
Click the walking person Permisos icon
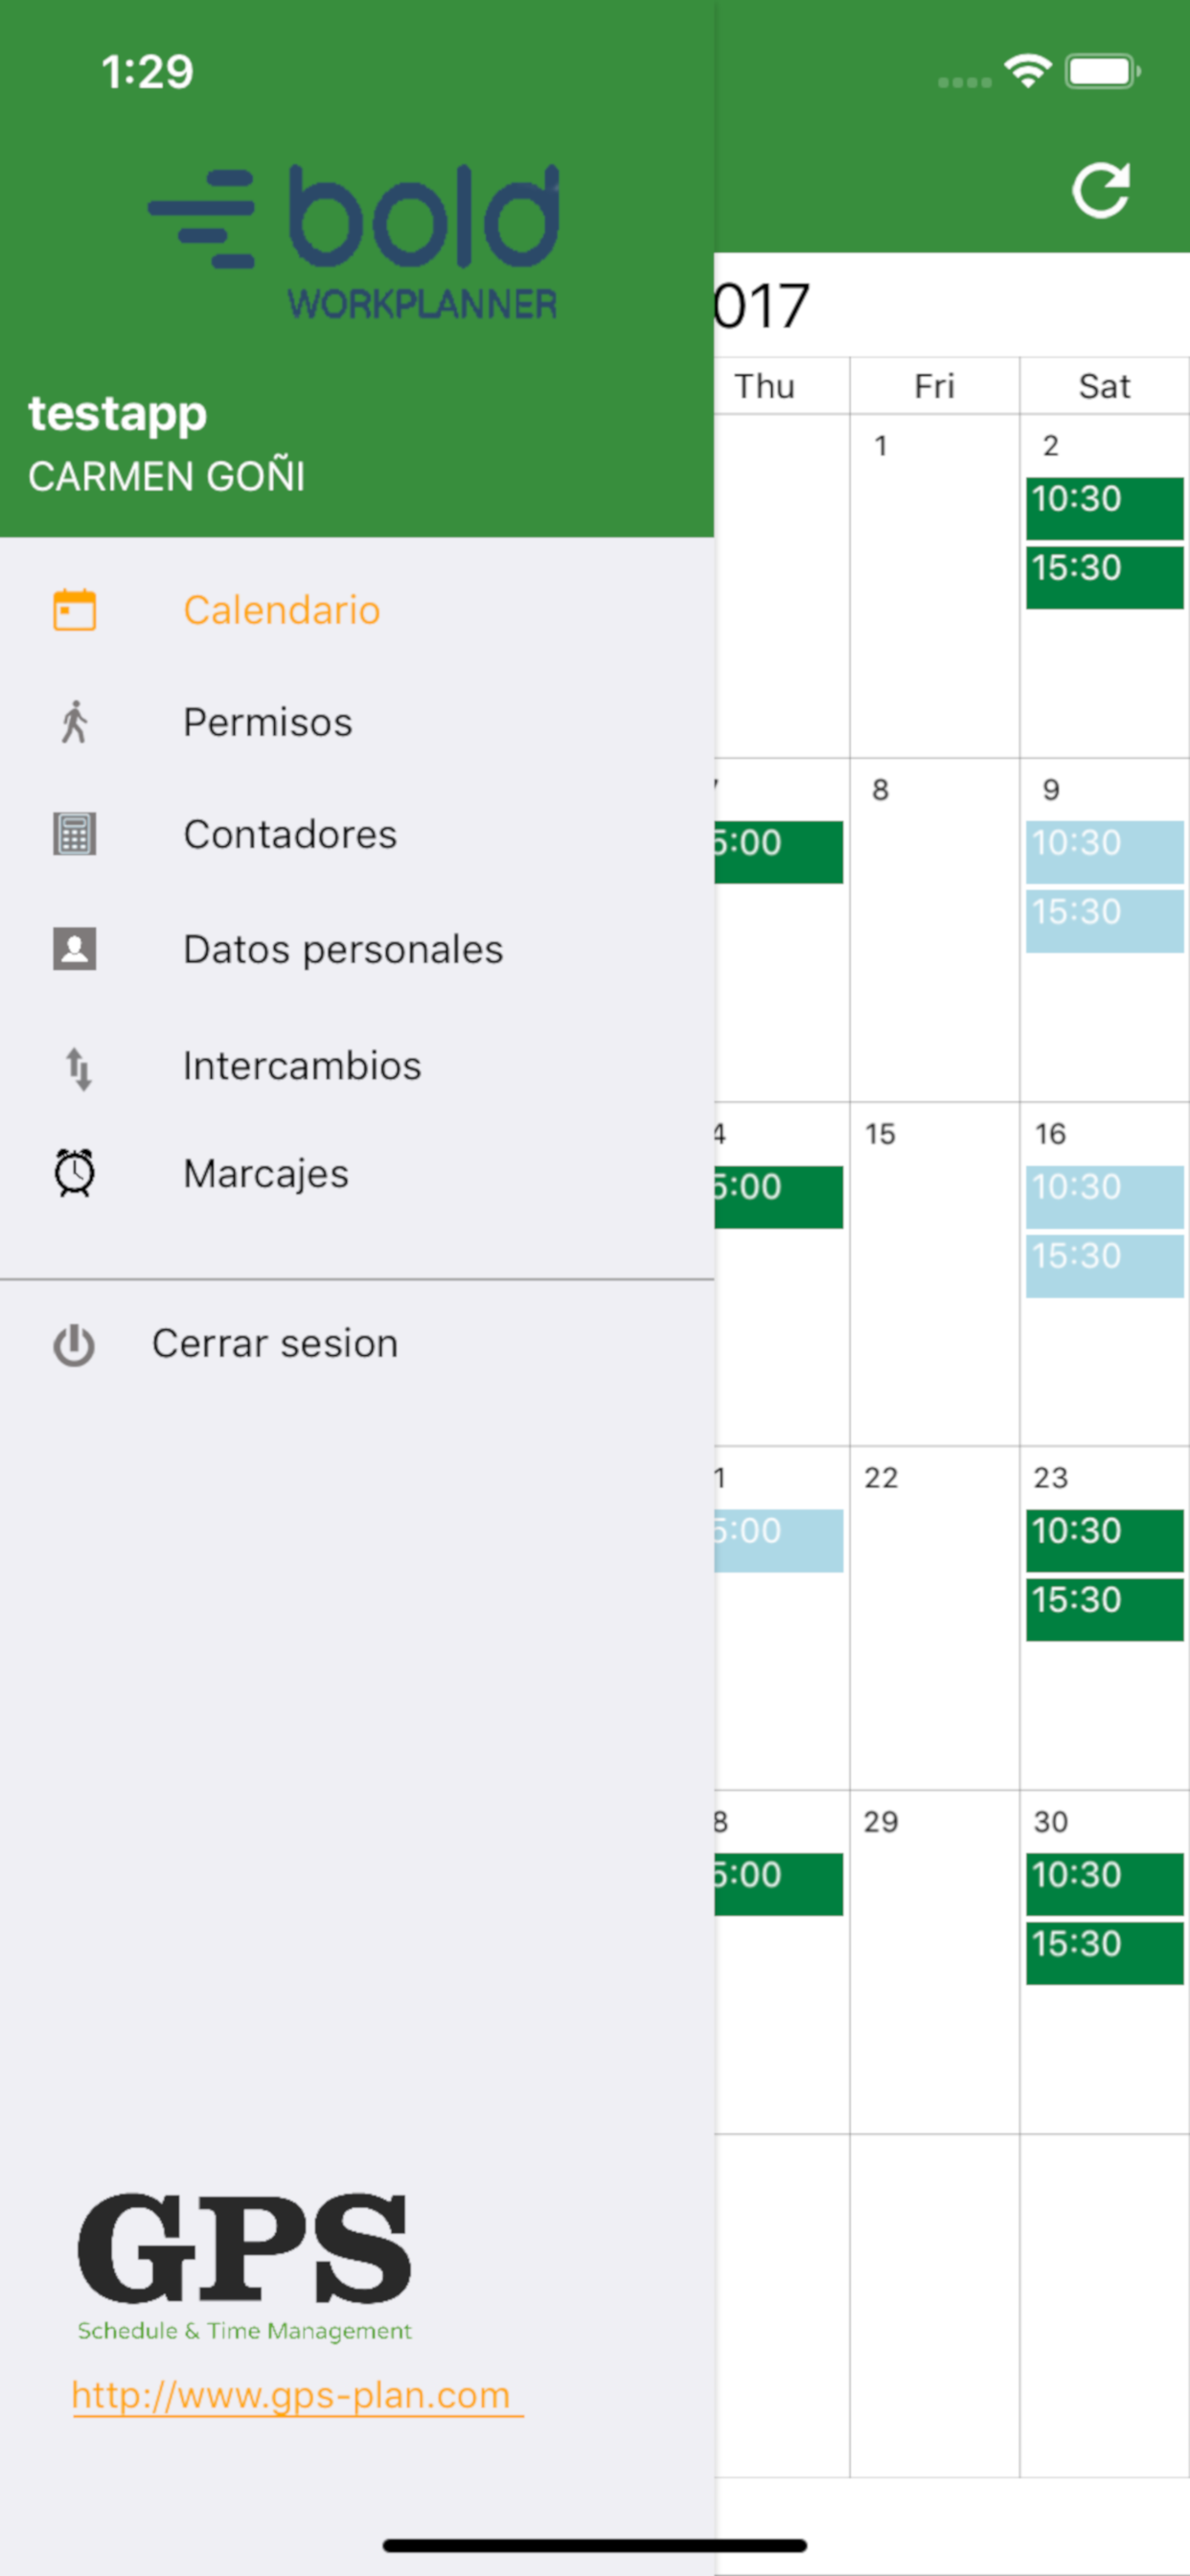(75, 722)
